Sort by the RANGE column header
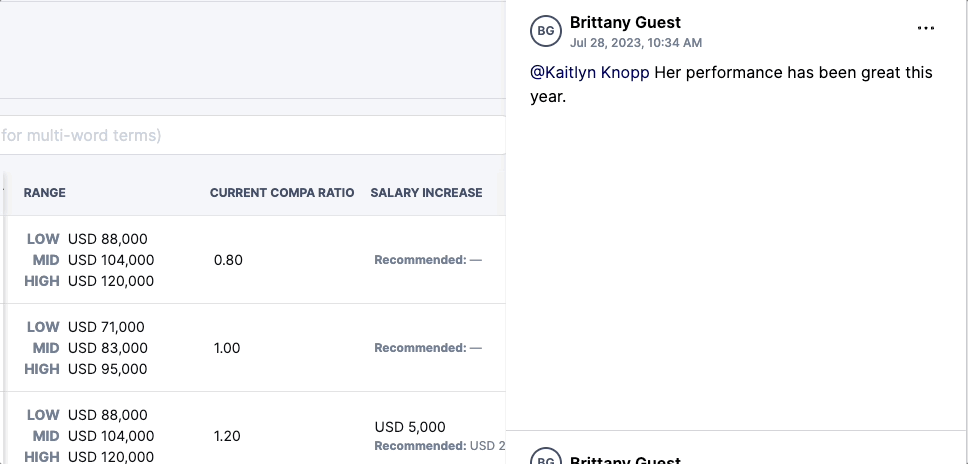Screen dimensions: 968x464 coord(44,193)
